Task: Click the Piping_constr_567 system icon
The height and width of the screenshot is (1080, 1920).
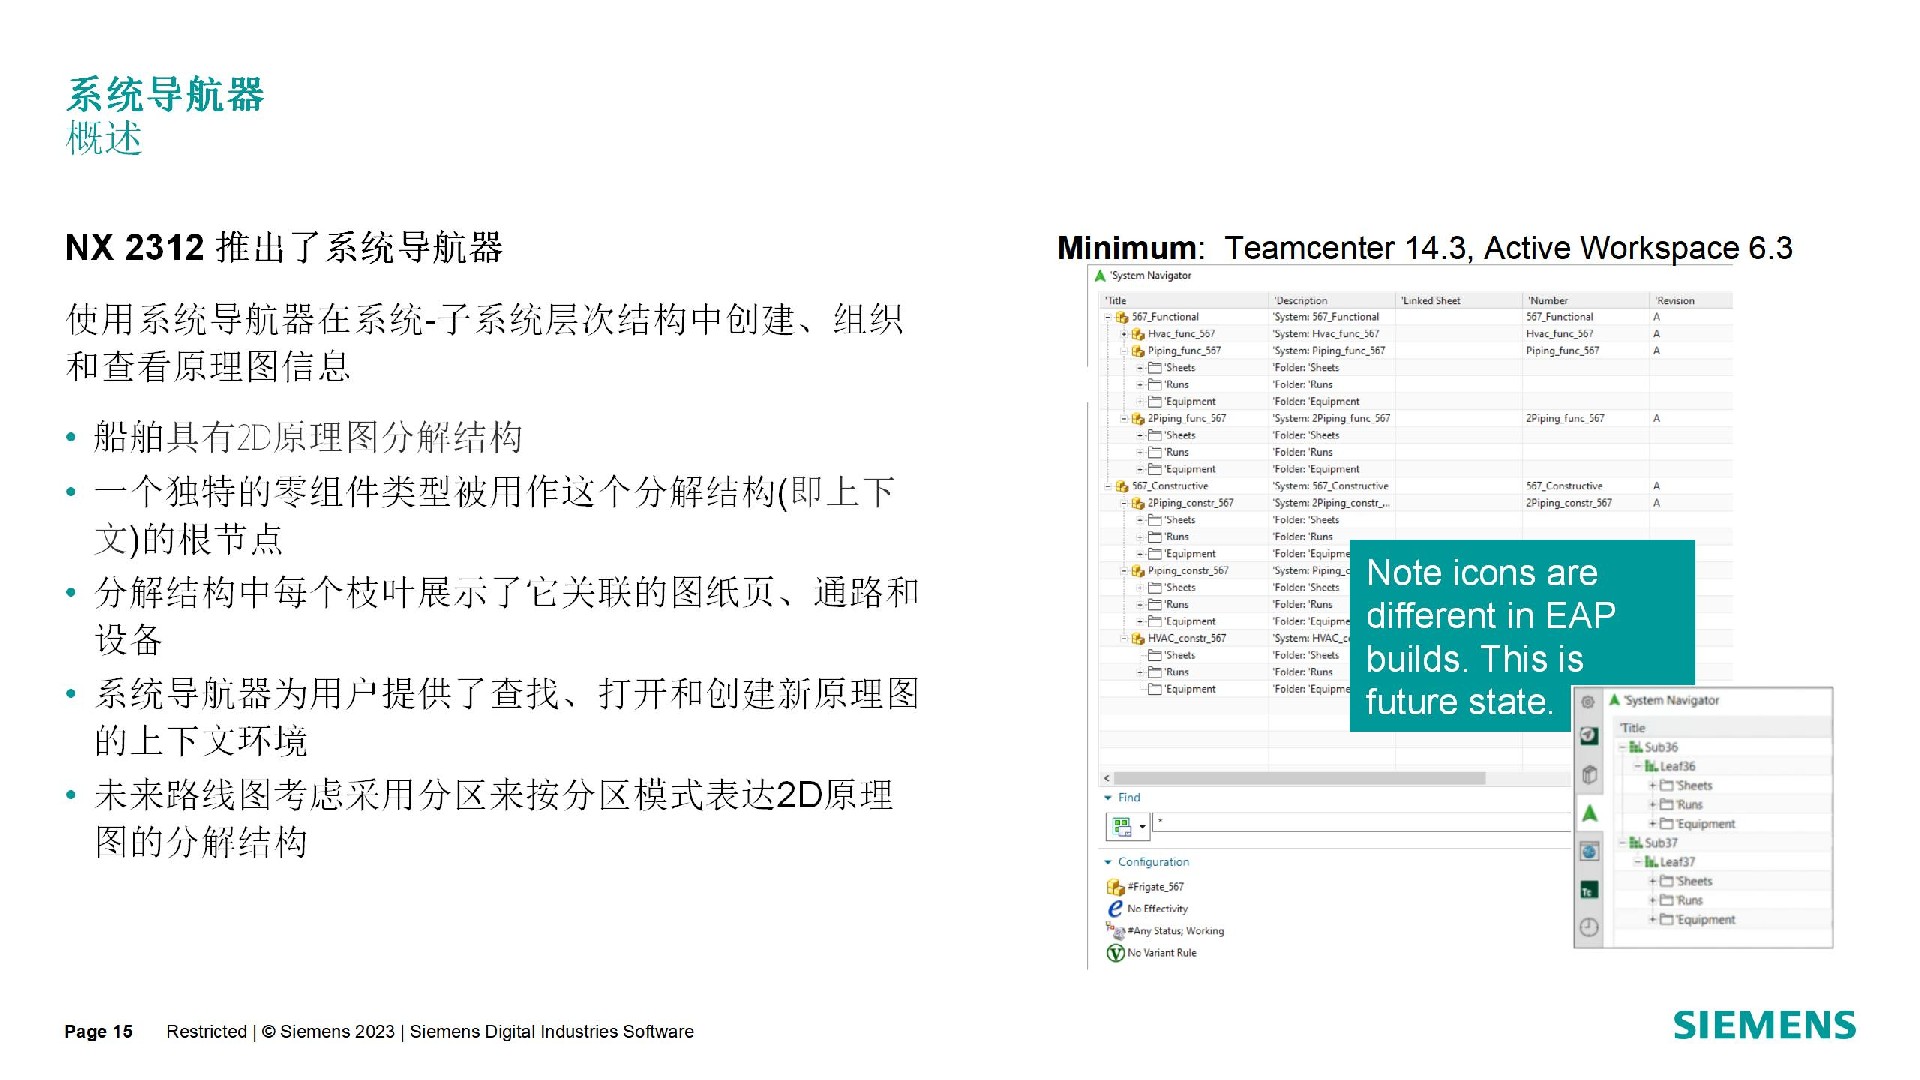Action: (1138, 572)
